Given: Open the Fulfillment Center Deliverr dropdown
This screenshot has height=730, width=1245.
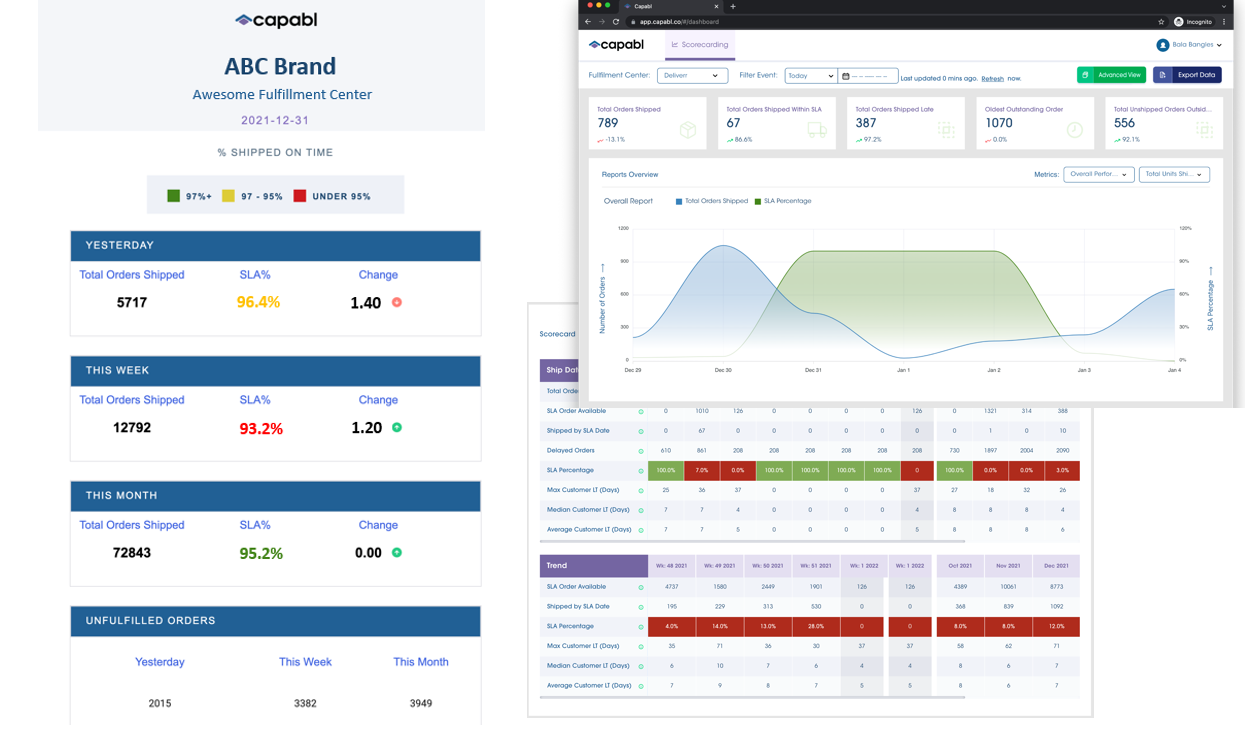Looking at the screenshot, I should click(x=691, y=76).
